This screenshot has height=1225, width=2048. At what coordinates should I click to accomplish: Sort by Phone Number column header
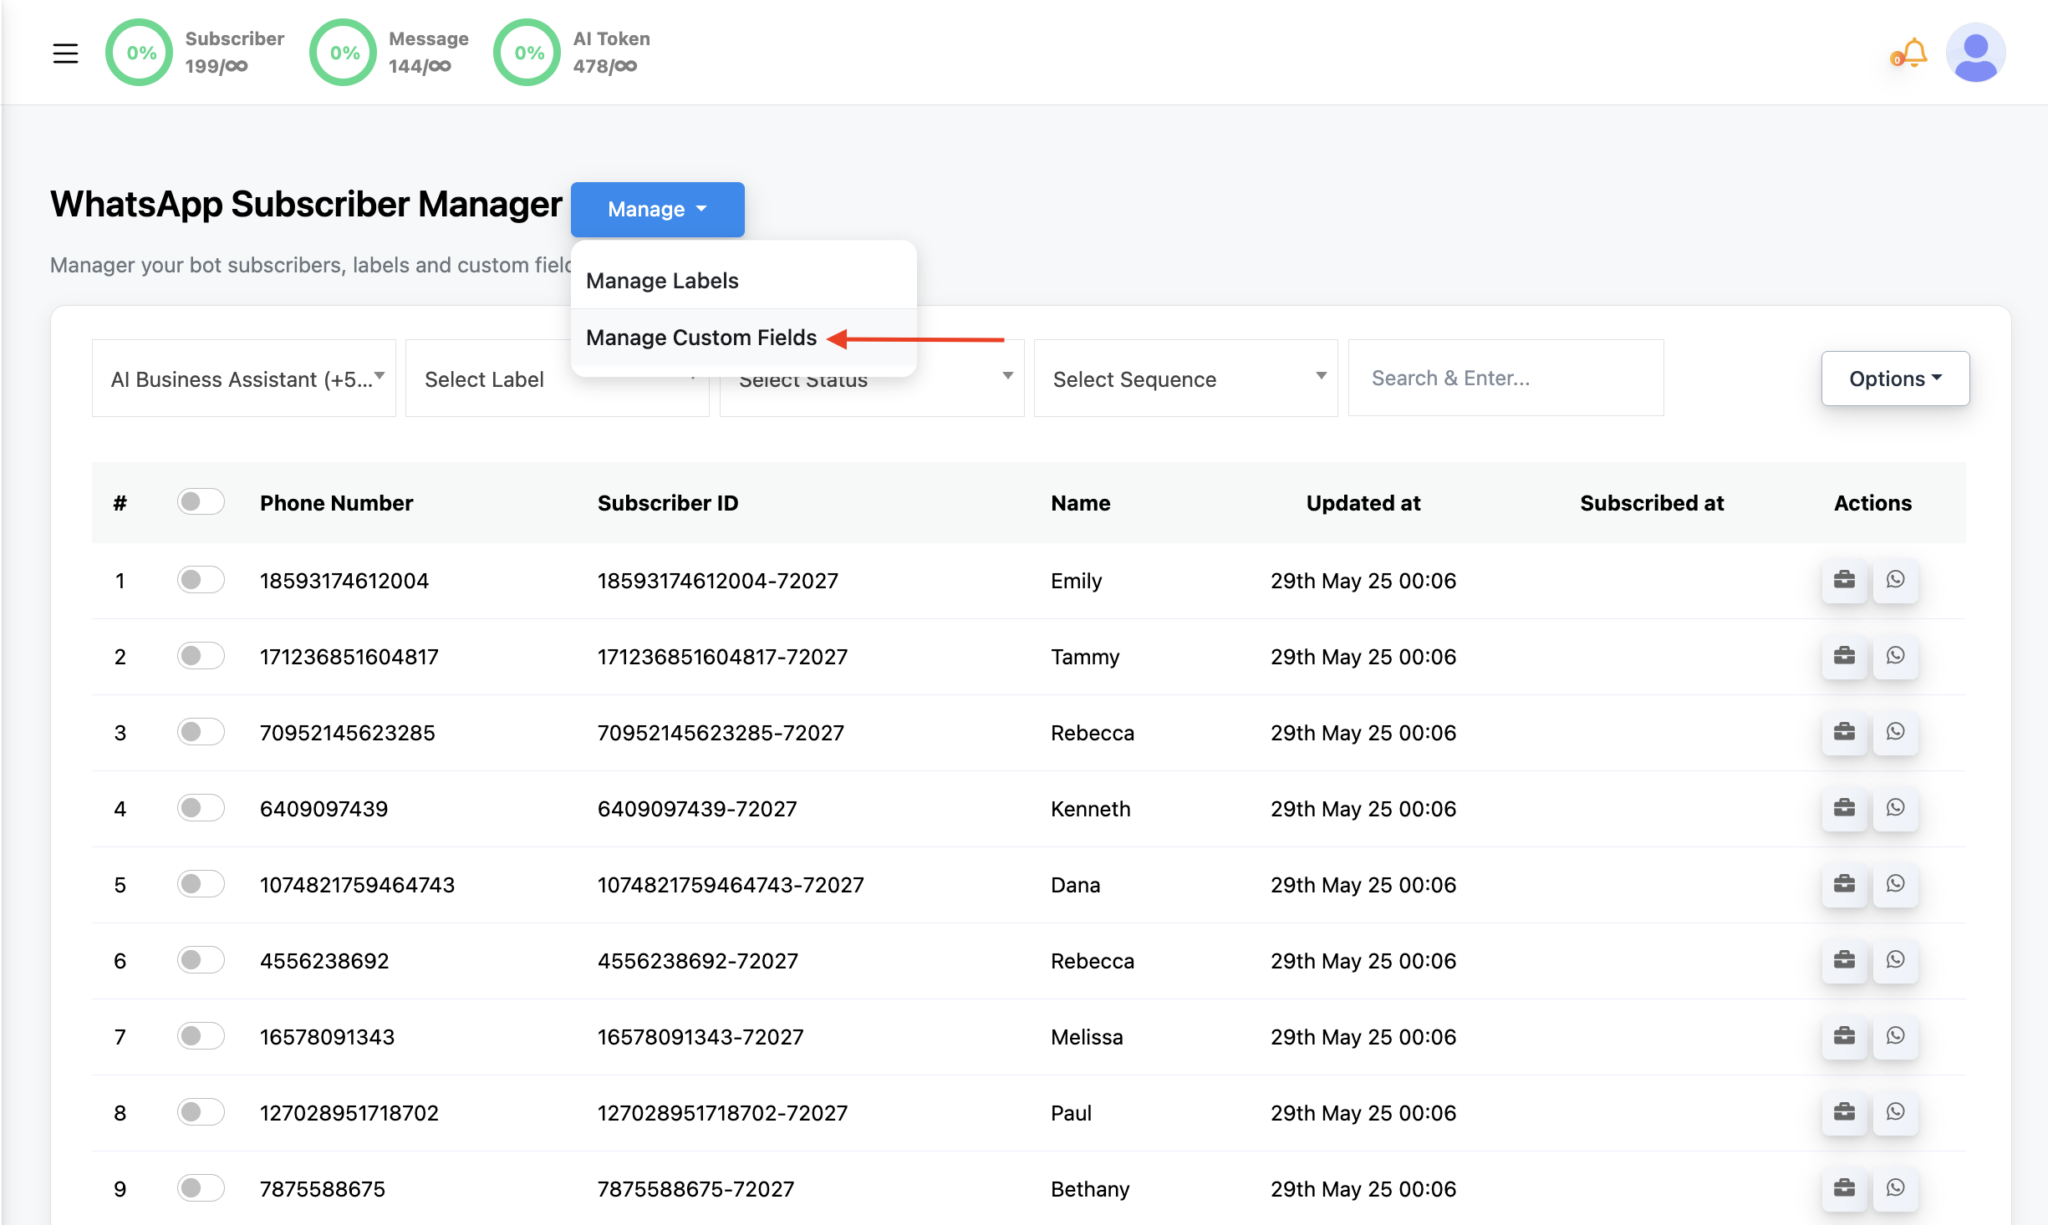[x=336, y=503]
